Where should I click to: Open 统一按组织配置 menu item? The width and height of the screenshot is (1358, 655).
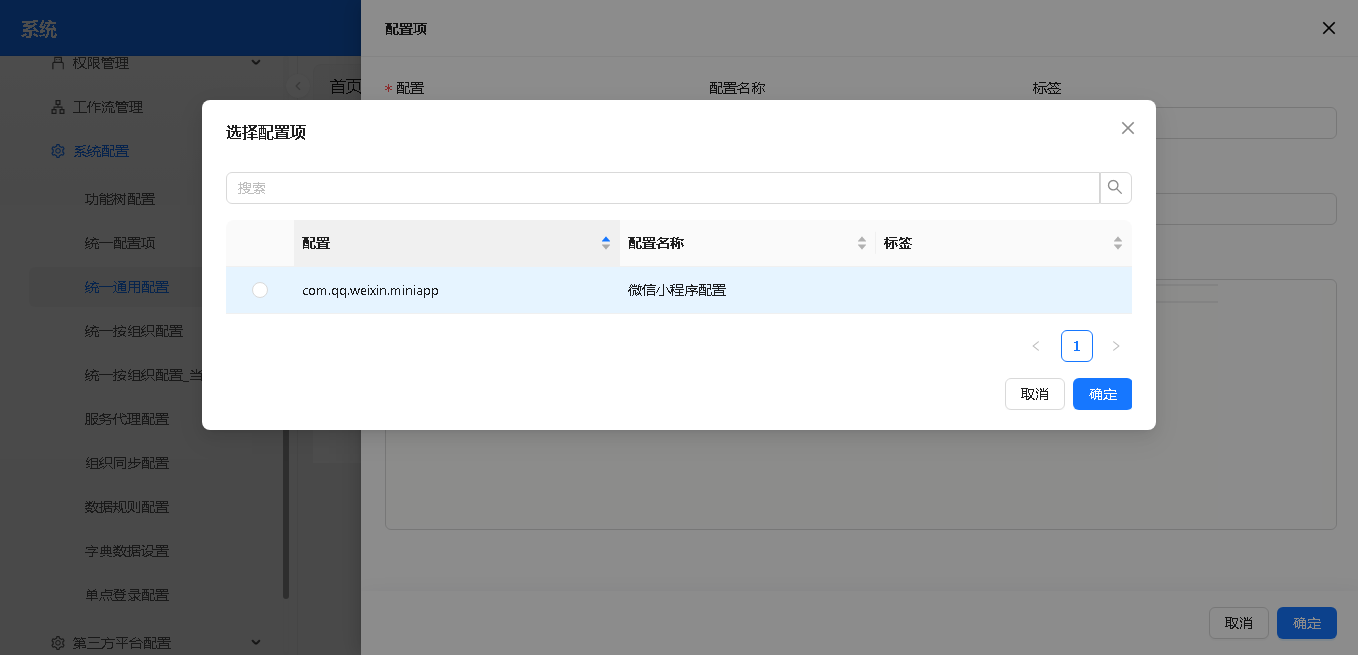point(134,331)
